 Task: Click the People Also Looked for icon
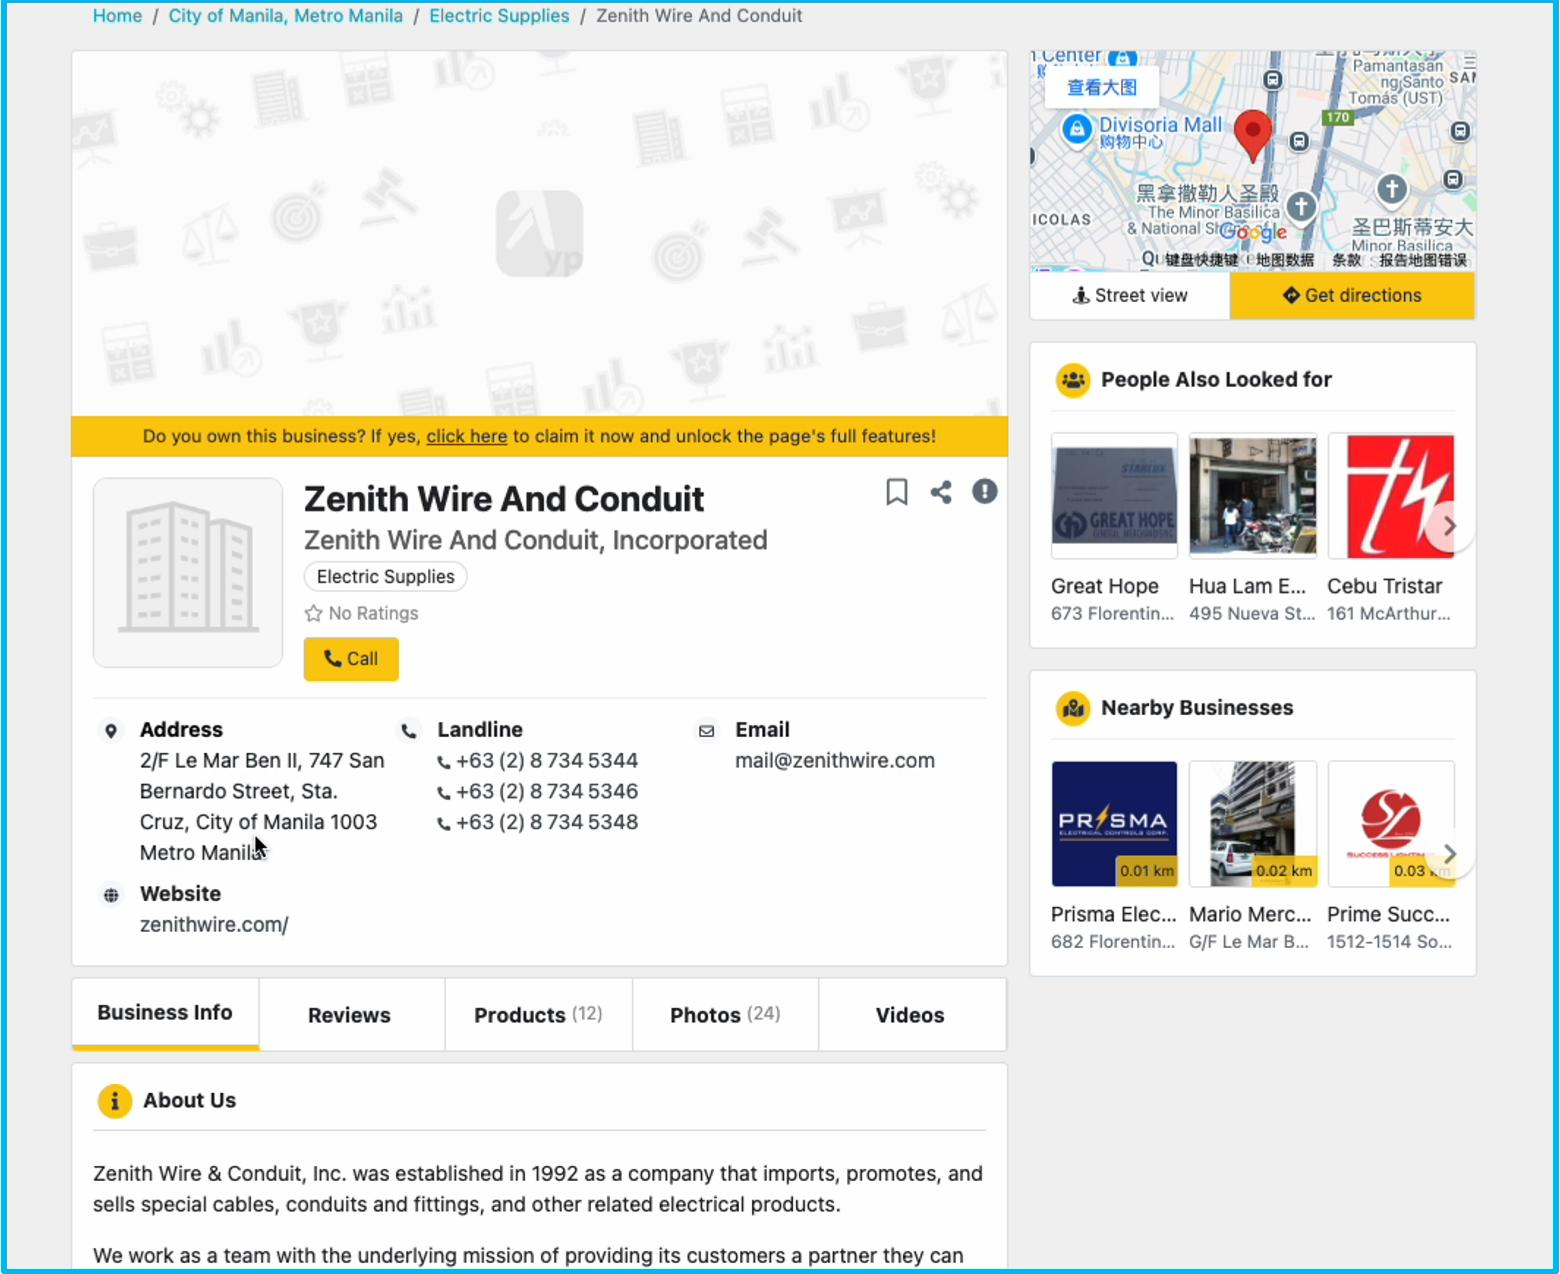coord(1073,380)
